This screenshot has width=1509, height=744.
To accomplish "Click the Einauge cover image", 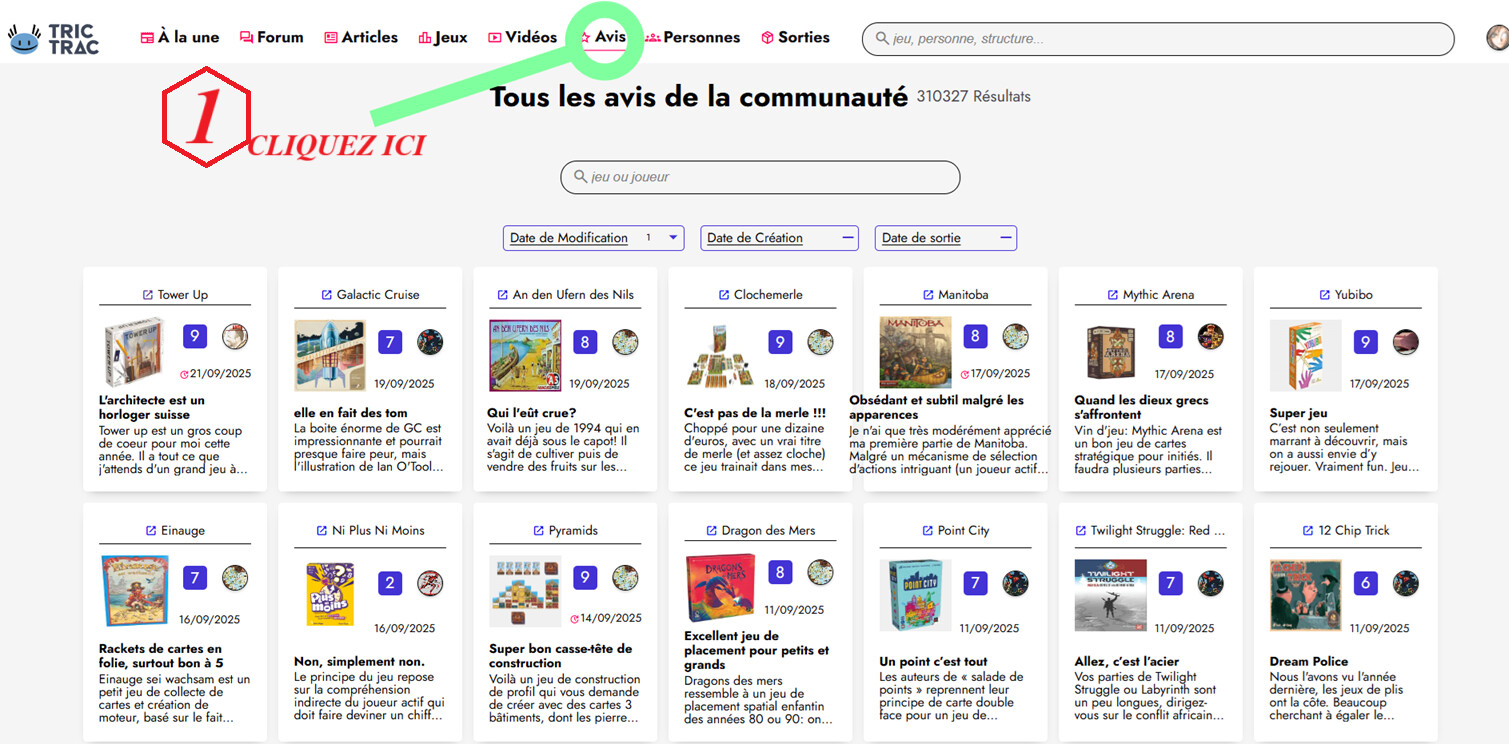I will pyautogui.click(x=135, y=591).
